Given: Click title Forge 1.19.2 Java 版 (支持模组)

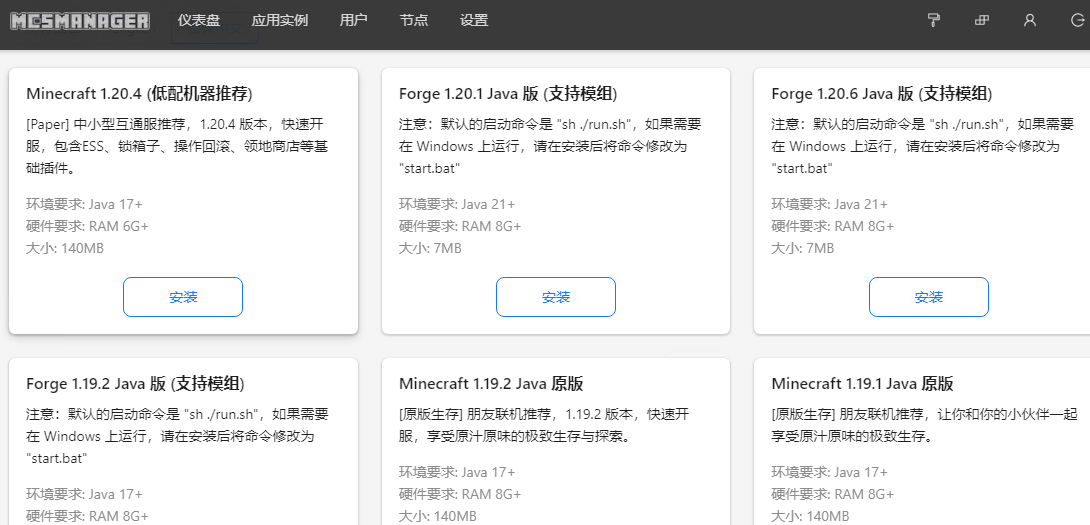Looking at the screenshot, I should click(x=136, y=383).
